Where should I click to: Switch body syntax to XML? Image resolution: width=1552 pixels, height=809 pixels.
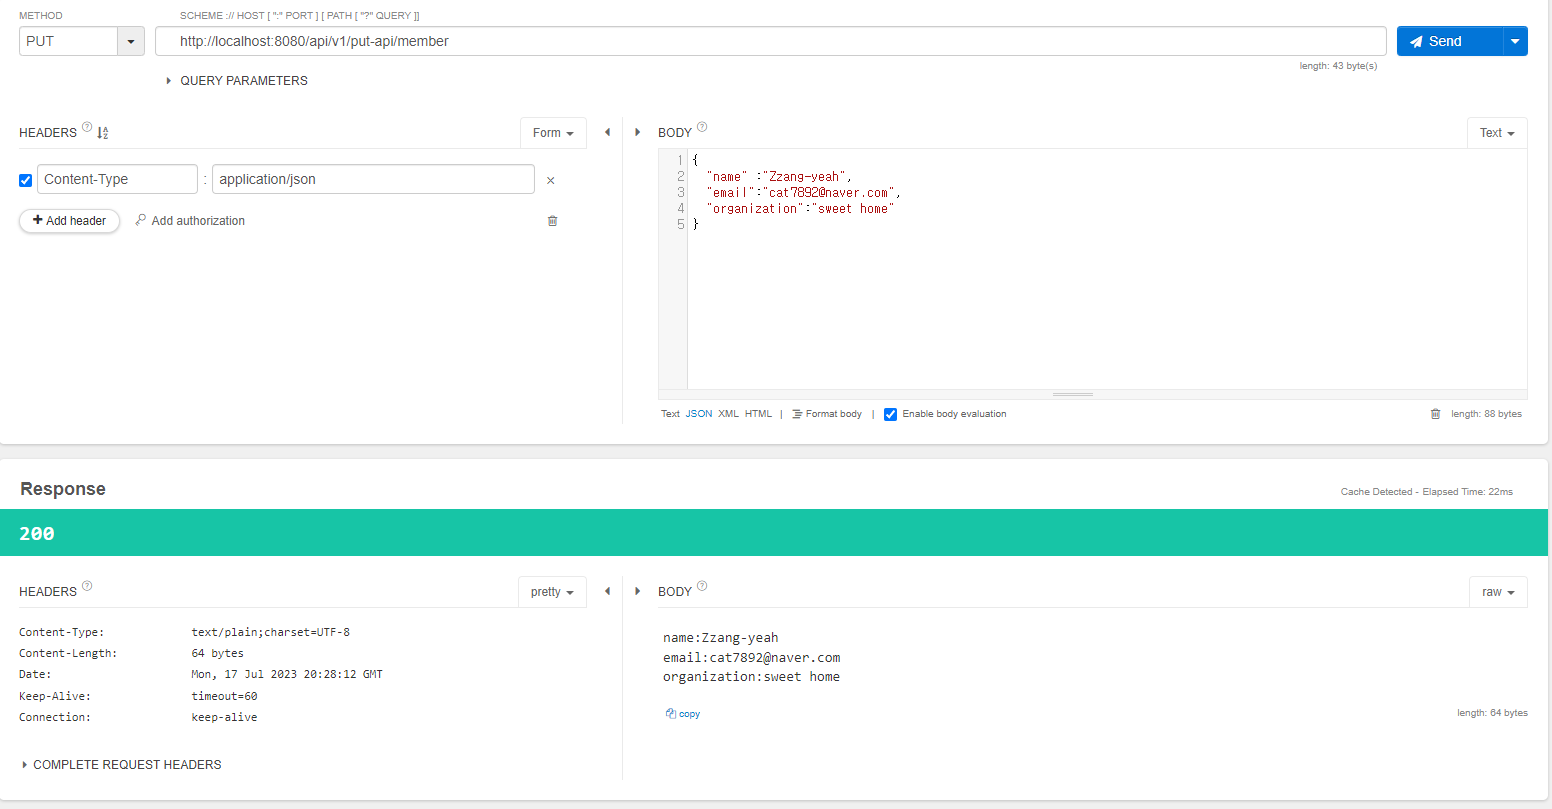point(728,414)
